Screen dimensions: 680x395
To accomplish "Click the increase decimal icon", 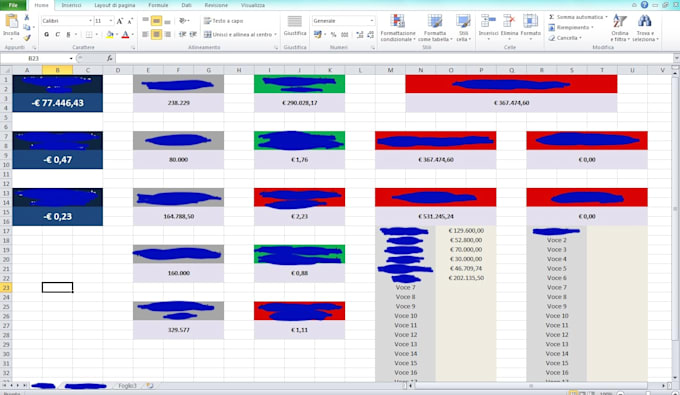I will 360,34.
